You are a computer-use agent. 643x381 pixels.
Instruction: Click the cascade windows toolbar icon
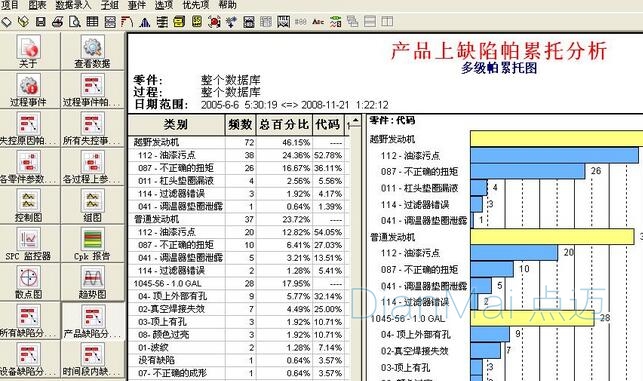tap(353, 21)
